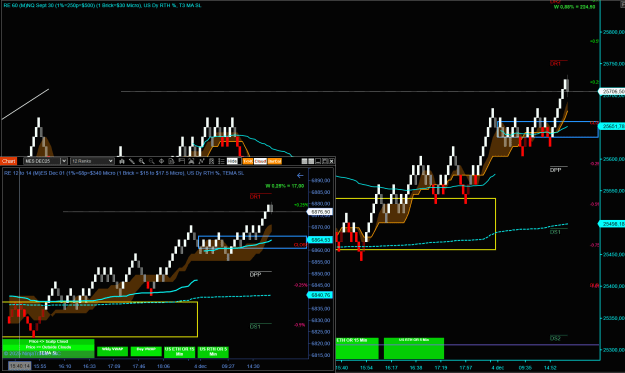The image size is (625, 373).
Task: Click the 25706 price marker on MNQ axis
Action: click(x=612, y=92)
